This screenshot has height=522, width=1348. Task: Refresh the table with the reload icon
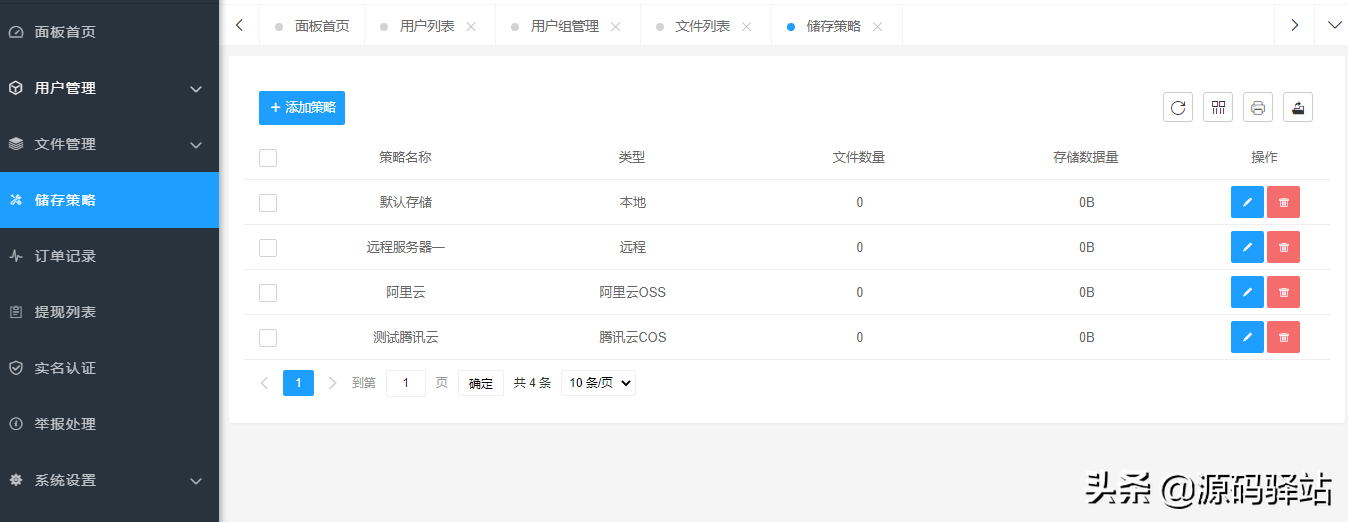tap(1178, 108)
